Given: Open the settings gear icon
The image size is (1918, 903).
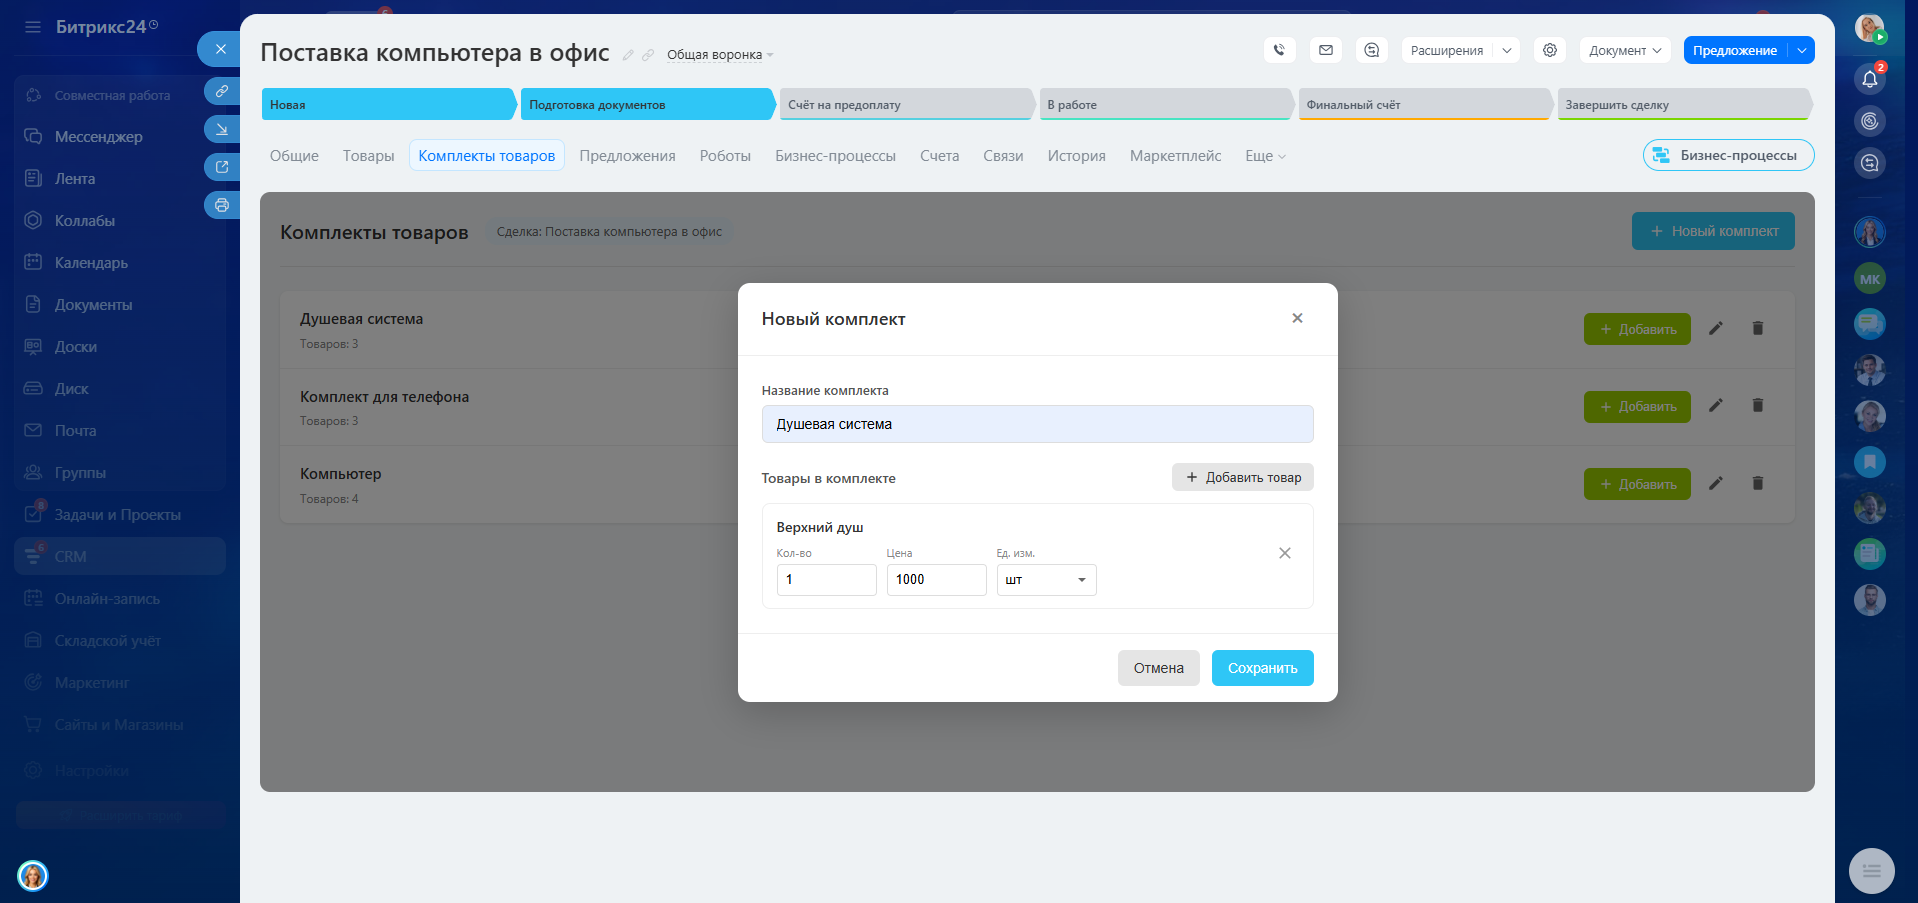Looking at the screenshot, I should tap(1549, 50).
